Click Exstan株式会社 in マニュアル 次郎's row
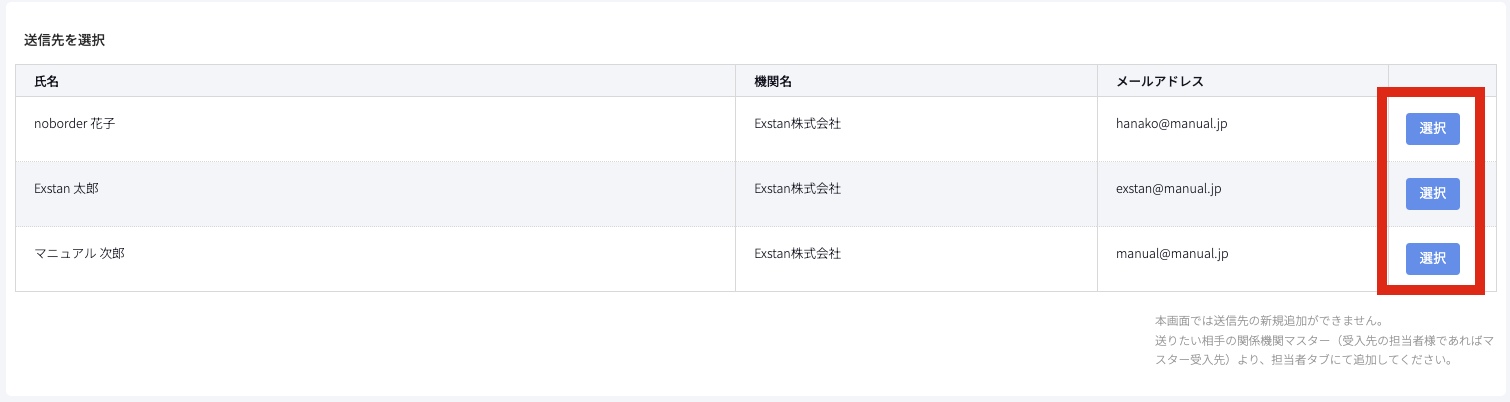The height and width of the screenshot is (402, 1510). 797,254
